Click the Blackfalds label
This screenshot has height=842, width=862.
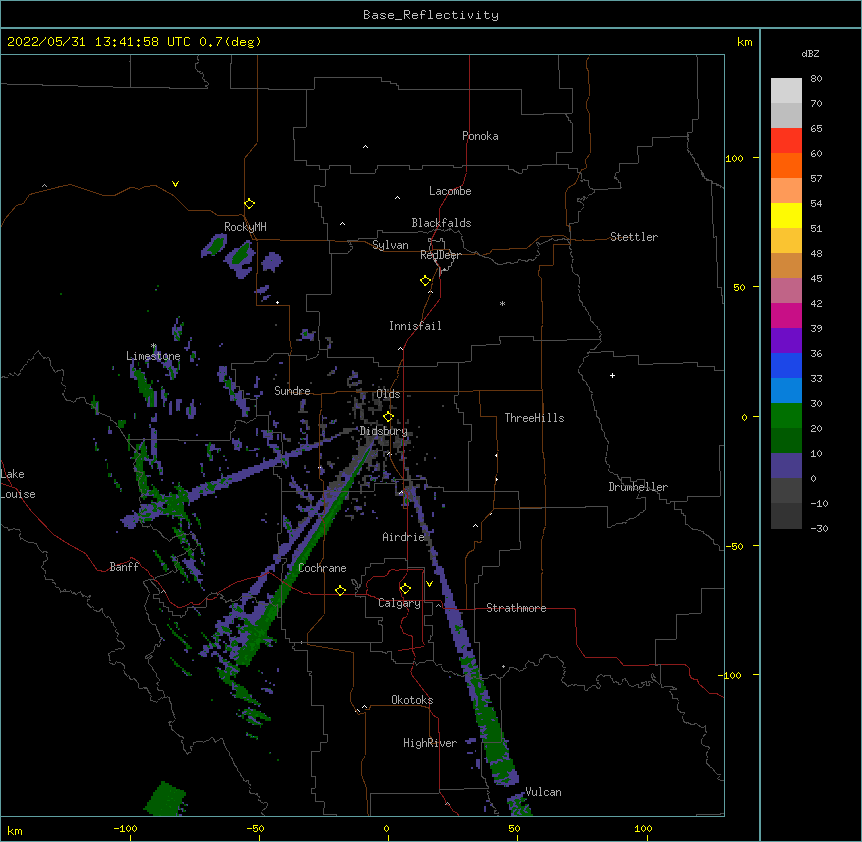(441, 223)
